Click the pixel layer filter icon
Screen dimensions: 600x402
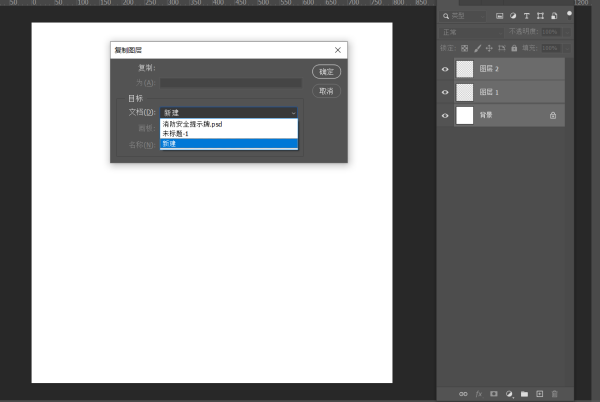[x=499, y=16]
